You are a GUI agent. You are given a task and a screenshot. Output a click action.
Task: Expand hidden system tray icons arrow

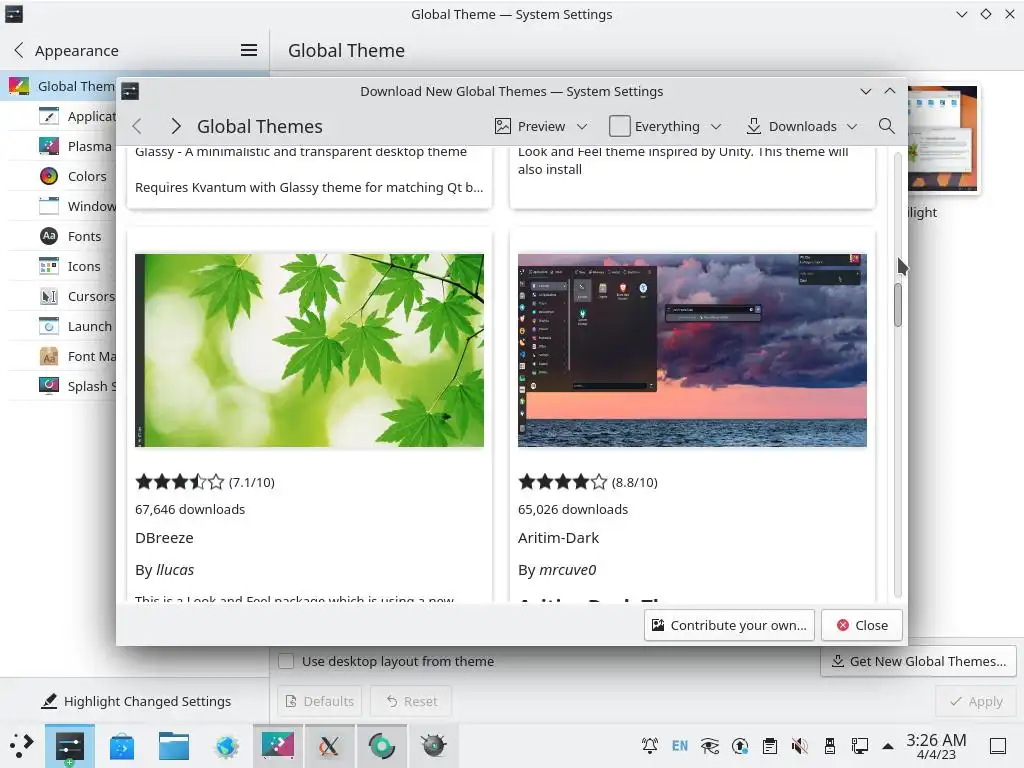tap(888, 746)
